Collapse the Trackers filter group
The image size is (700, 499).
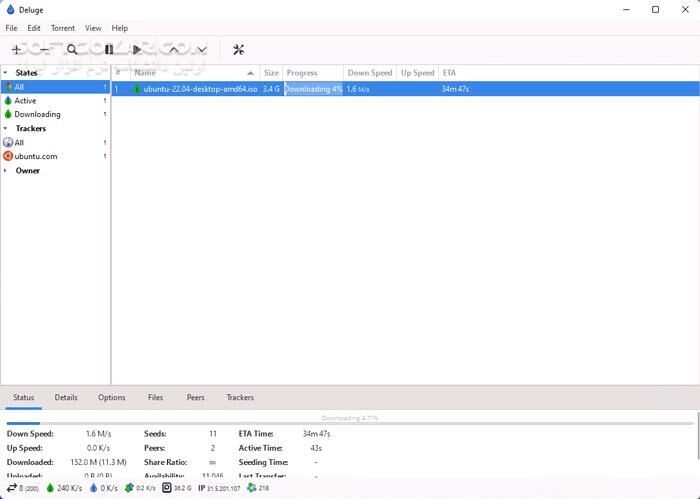(5, 129)
